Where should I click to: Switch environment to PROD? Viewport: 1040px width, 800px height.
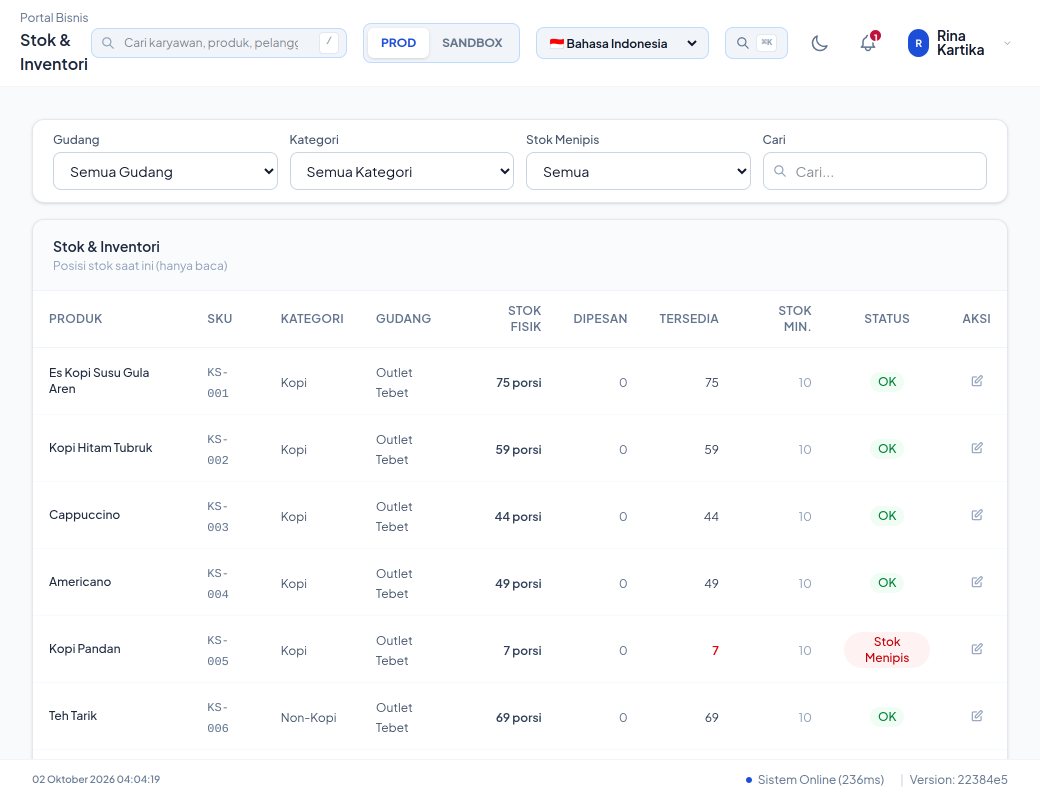pos(398,43)
